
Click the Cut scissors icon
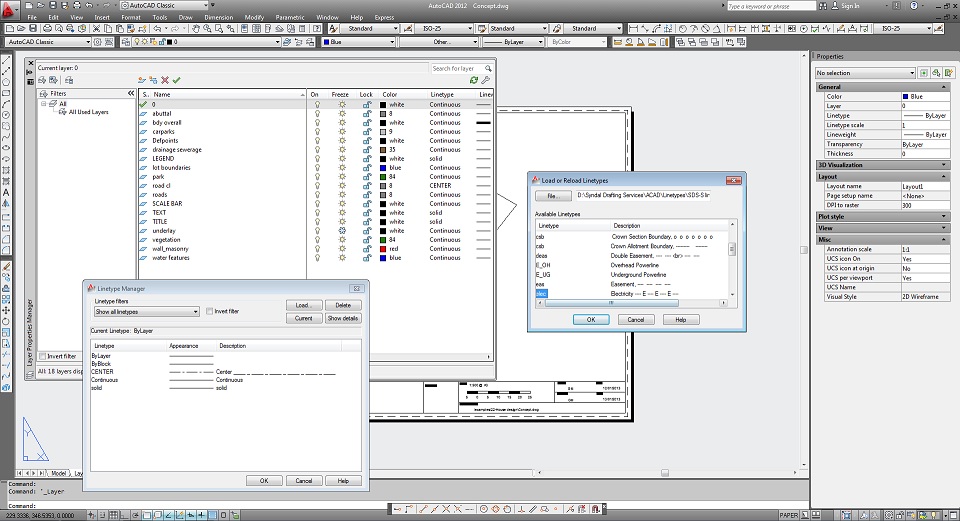97,28
